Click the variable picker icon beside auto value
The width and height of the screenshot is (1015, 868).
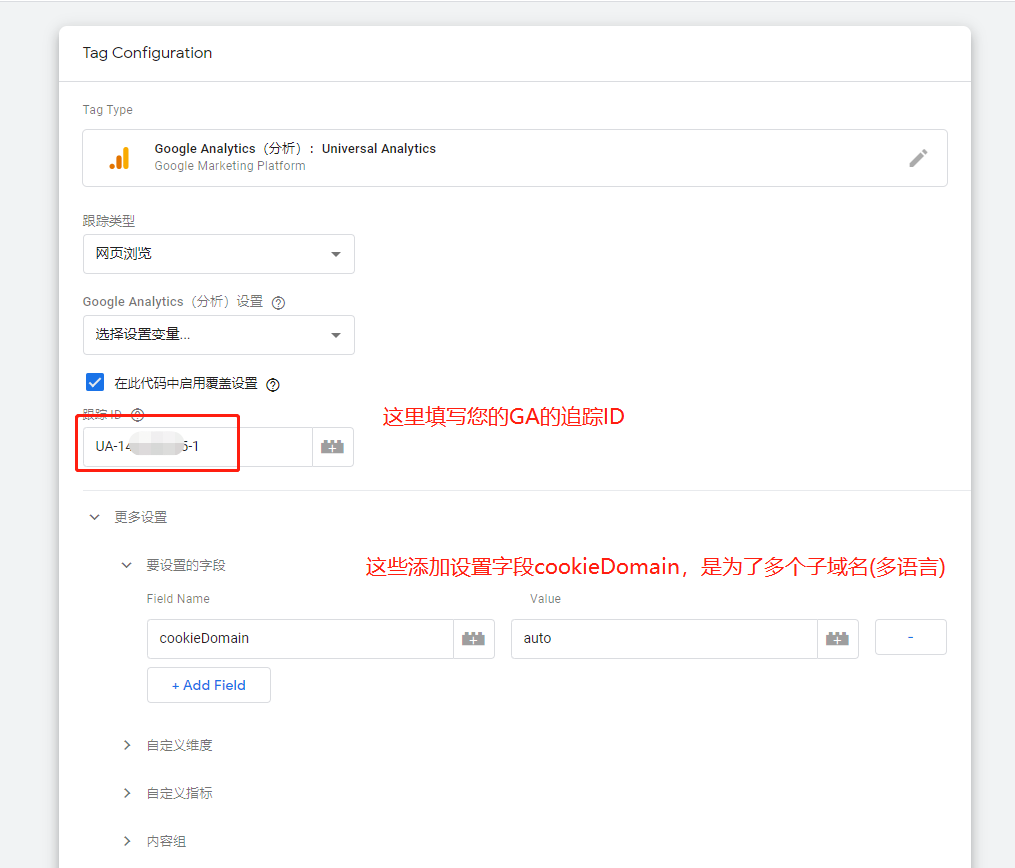pyautogui.click(x=838, y=639)
